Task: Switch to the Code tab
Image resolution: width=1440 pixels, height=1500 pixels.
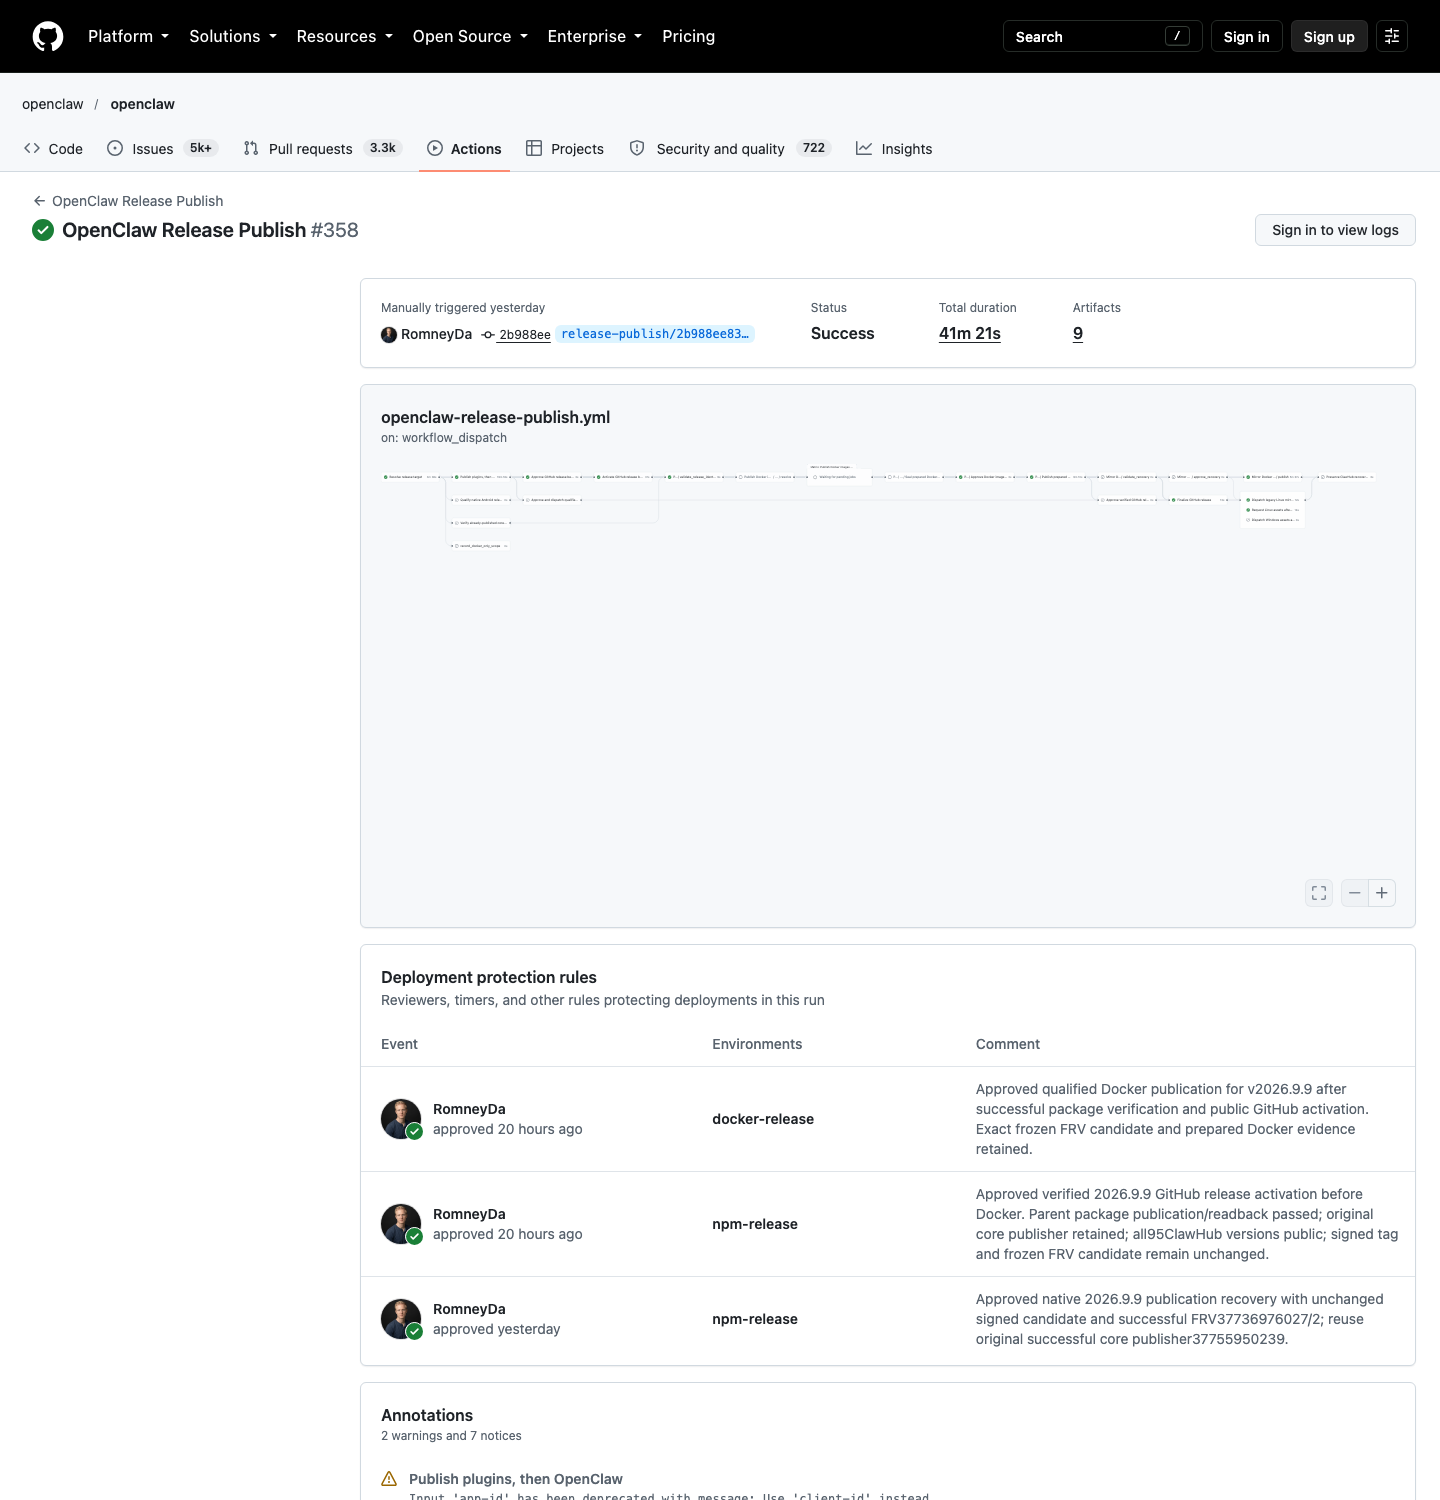Action: pyautogui.click(x=54, y=148)
